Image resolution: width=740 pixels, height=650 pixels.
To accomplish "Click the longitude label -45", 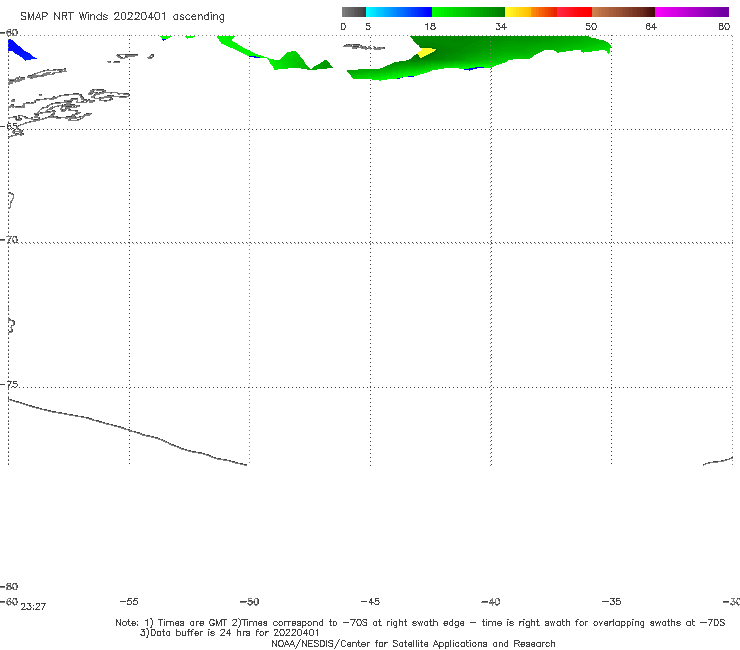I will tap(370, 601).
